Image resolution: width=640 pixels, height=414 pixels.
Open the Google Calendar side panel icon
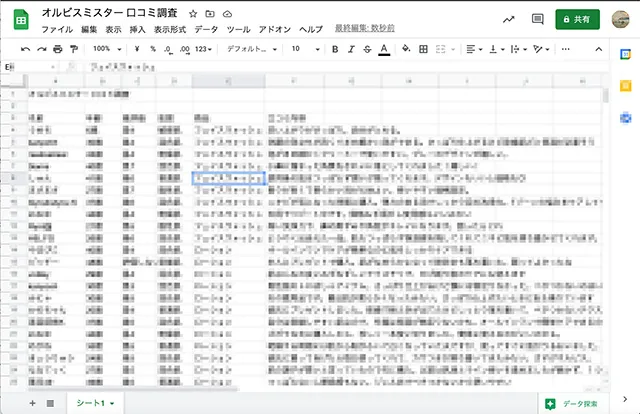pyautogui.click(x=625, y=54)
